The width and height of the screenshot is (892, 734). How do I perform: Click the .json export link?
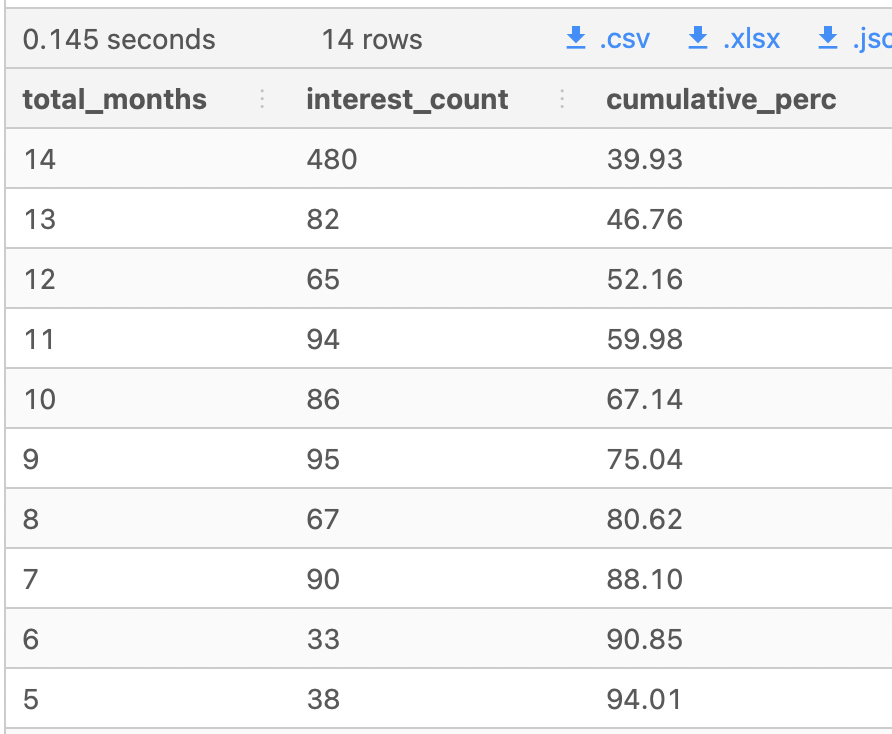coord(870,38)
